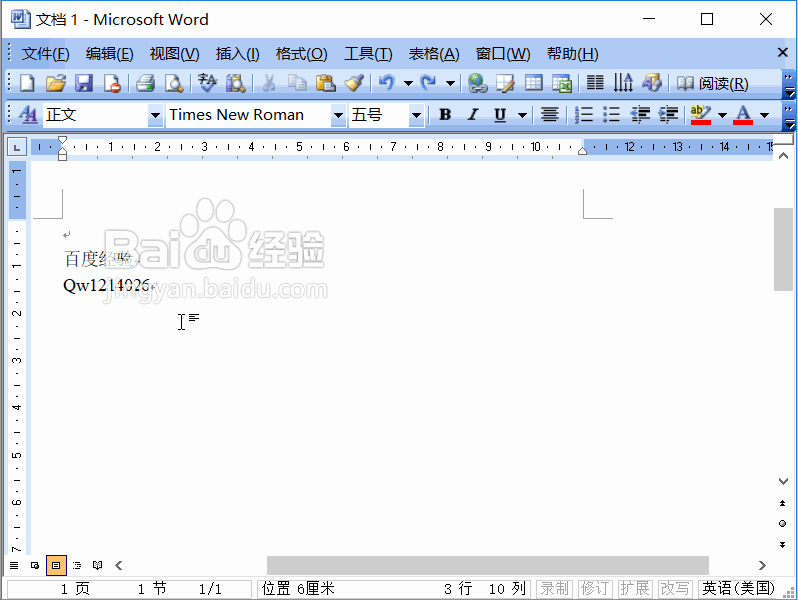The width and height of the screenshot is (798, 600).
Task: Switch to Normal view in the view buttons
Action: pos(14,565)
